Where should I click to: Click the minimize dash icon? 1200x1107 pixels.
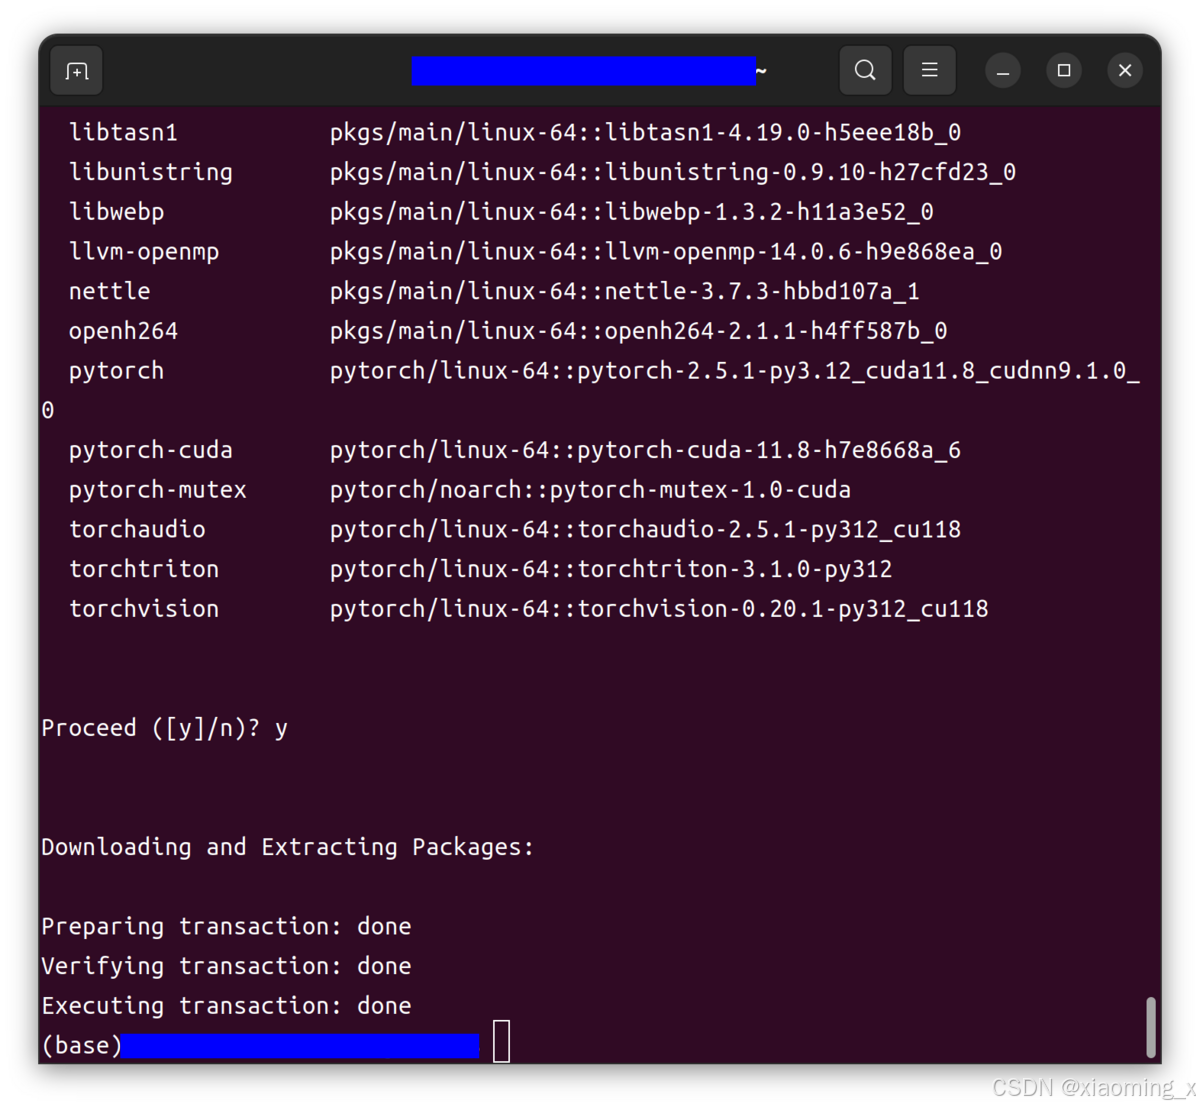[x=1002, y=70]
